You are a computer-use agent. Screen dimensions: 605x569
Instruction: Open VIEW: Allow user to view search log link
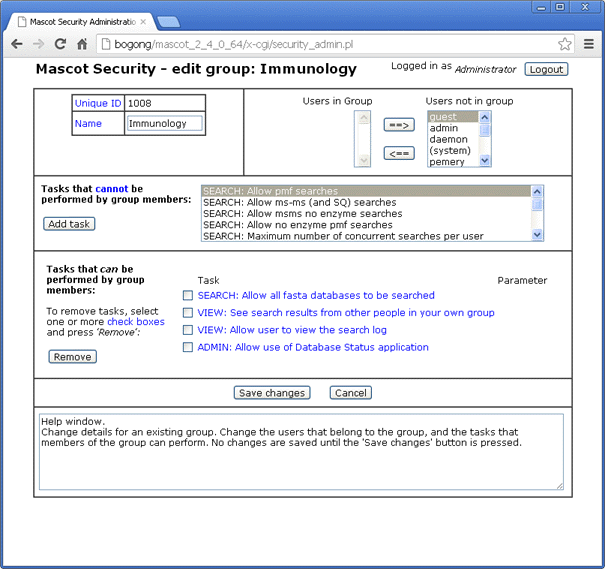click(x=292, y=330)
